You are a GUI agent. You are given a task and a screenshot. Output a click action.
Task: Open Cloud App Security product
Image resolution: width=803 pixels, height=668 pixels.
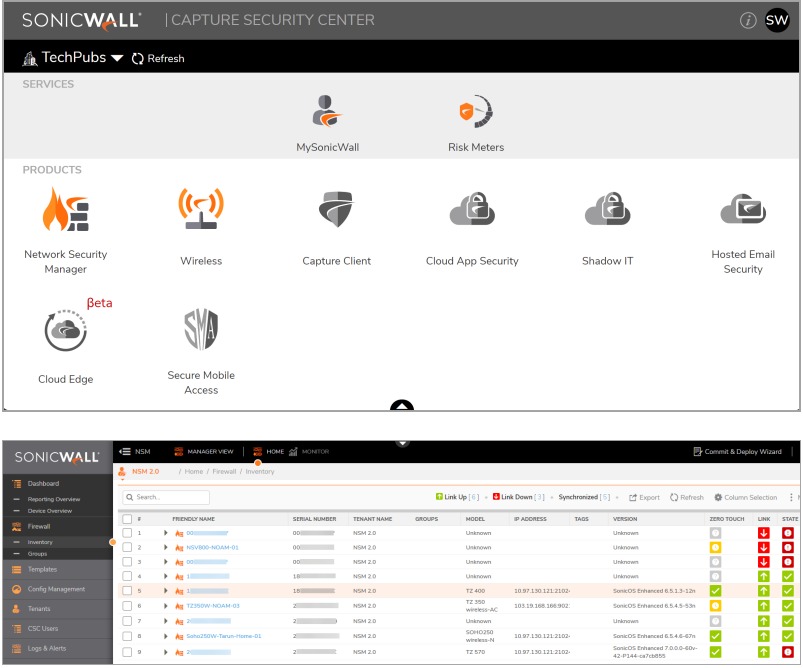472,228
